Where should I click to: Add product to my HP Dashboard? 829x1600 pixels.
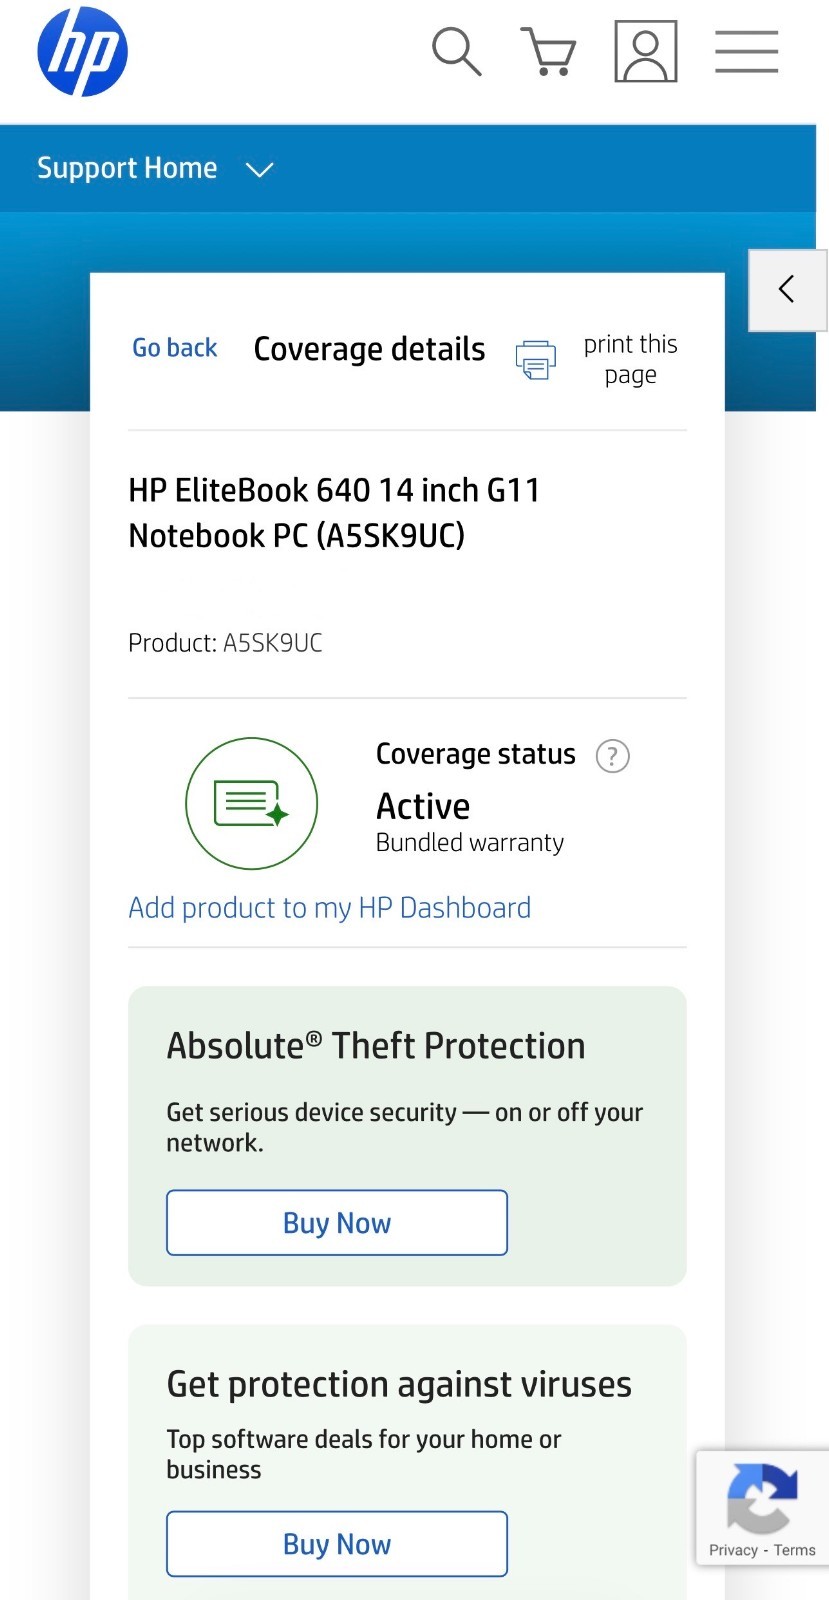click(x=329, y=907)
